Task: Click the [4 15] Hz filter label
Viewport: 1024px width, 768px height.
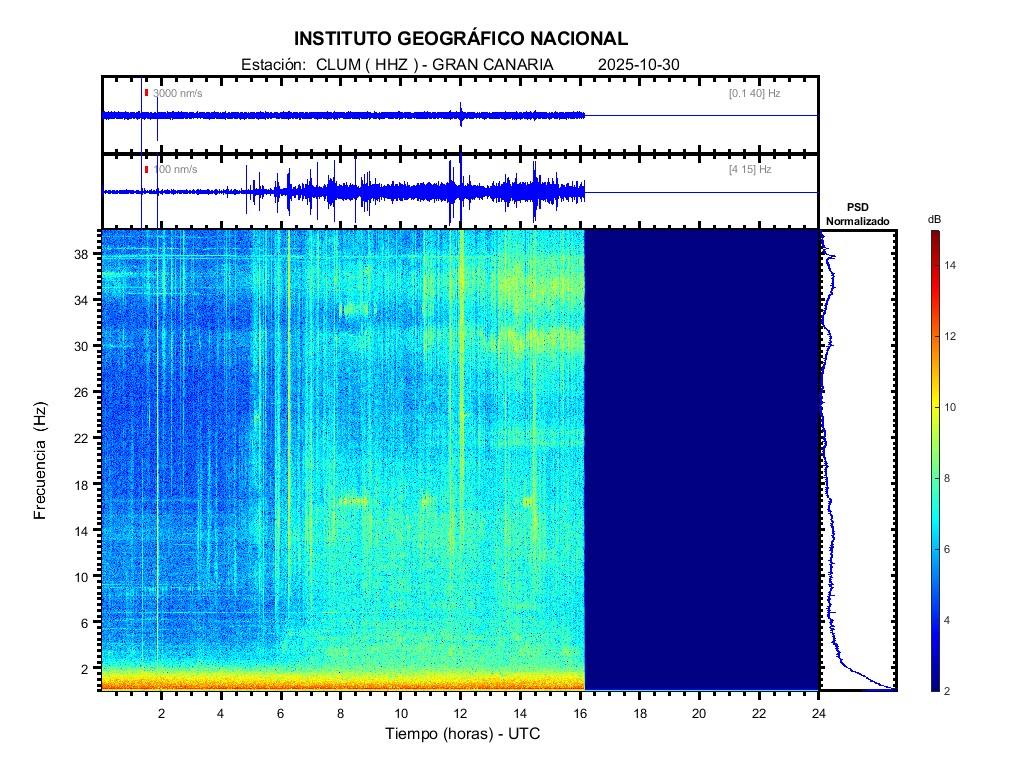Action: point(749,169)
